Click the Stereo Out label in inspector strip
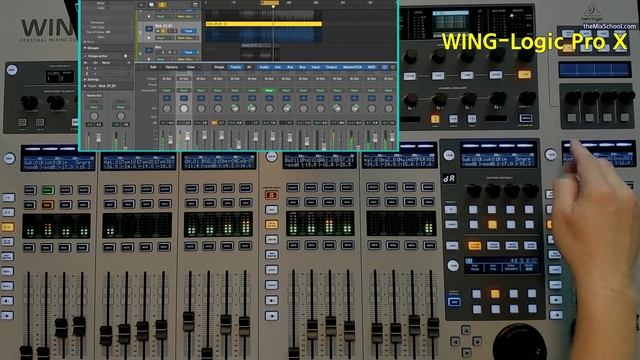This screenshot has width=640, height=360. click(94, 95)
